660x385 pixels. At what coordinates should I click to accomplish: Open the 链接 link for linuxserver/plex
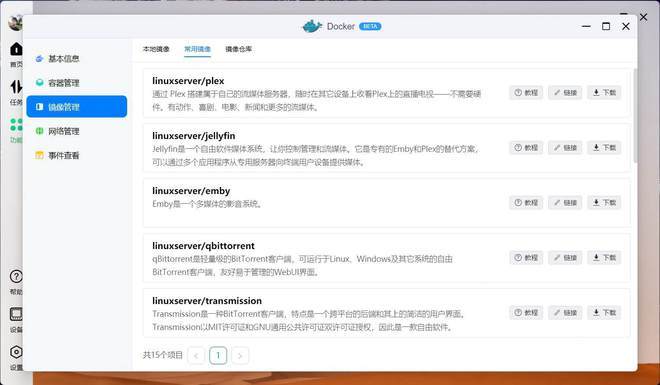(565, 93)
